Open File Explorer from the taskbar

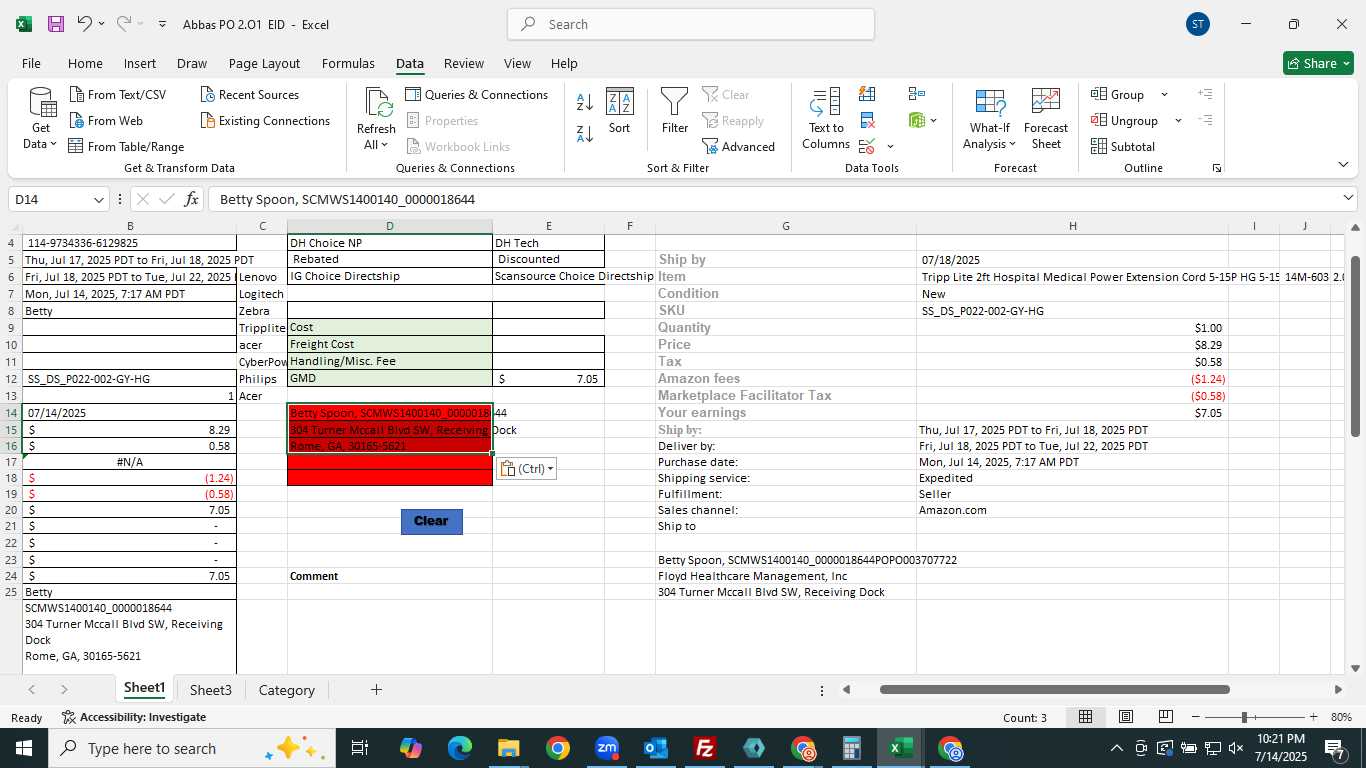pos(509,748)
